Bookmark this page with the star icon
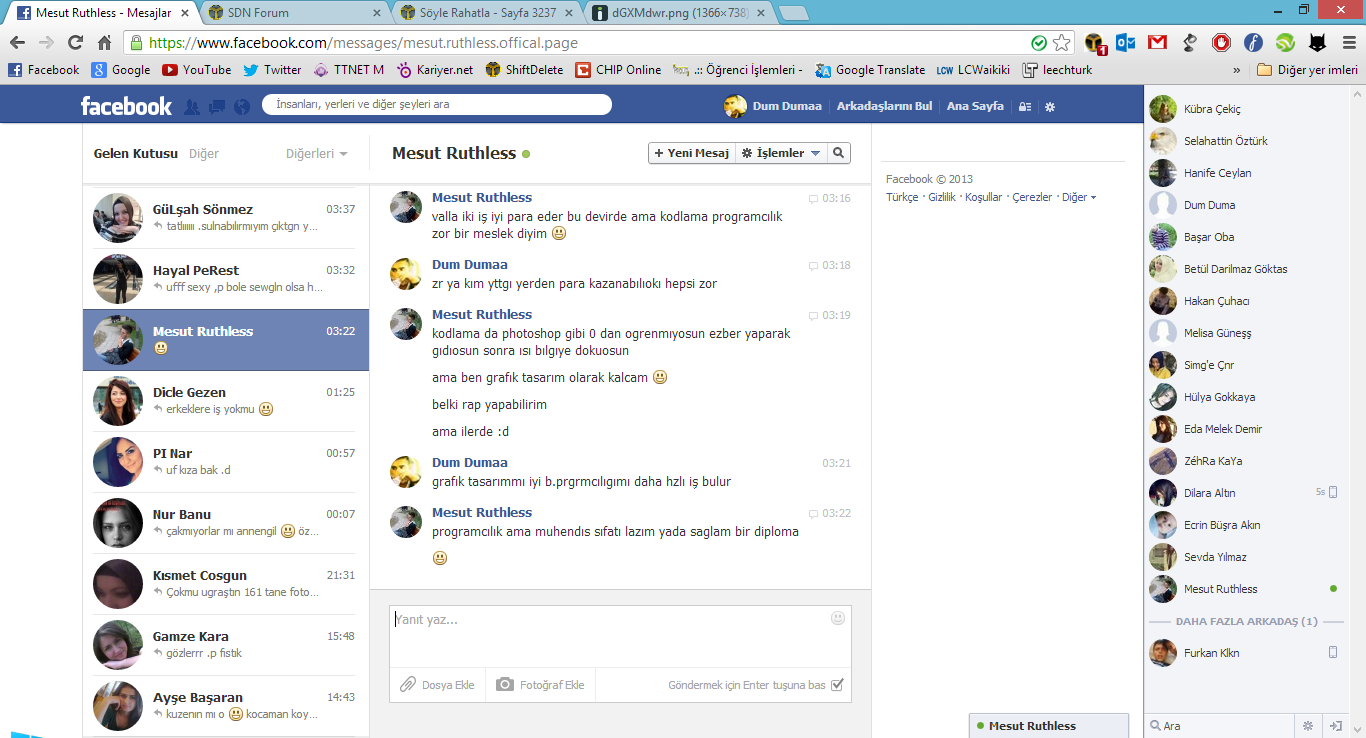 click(x=1062, y=43)
